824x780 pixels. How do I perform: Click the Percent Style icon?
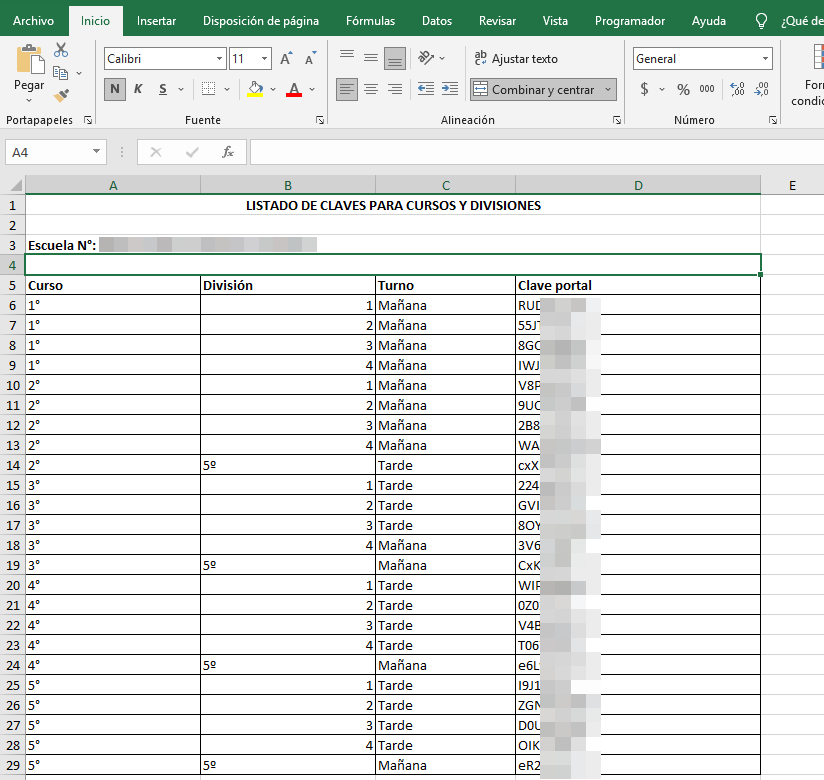[683, 89]
